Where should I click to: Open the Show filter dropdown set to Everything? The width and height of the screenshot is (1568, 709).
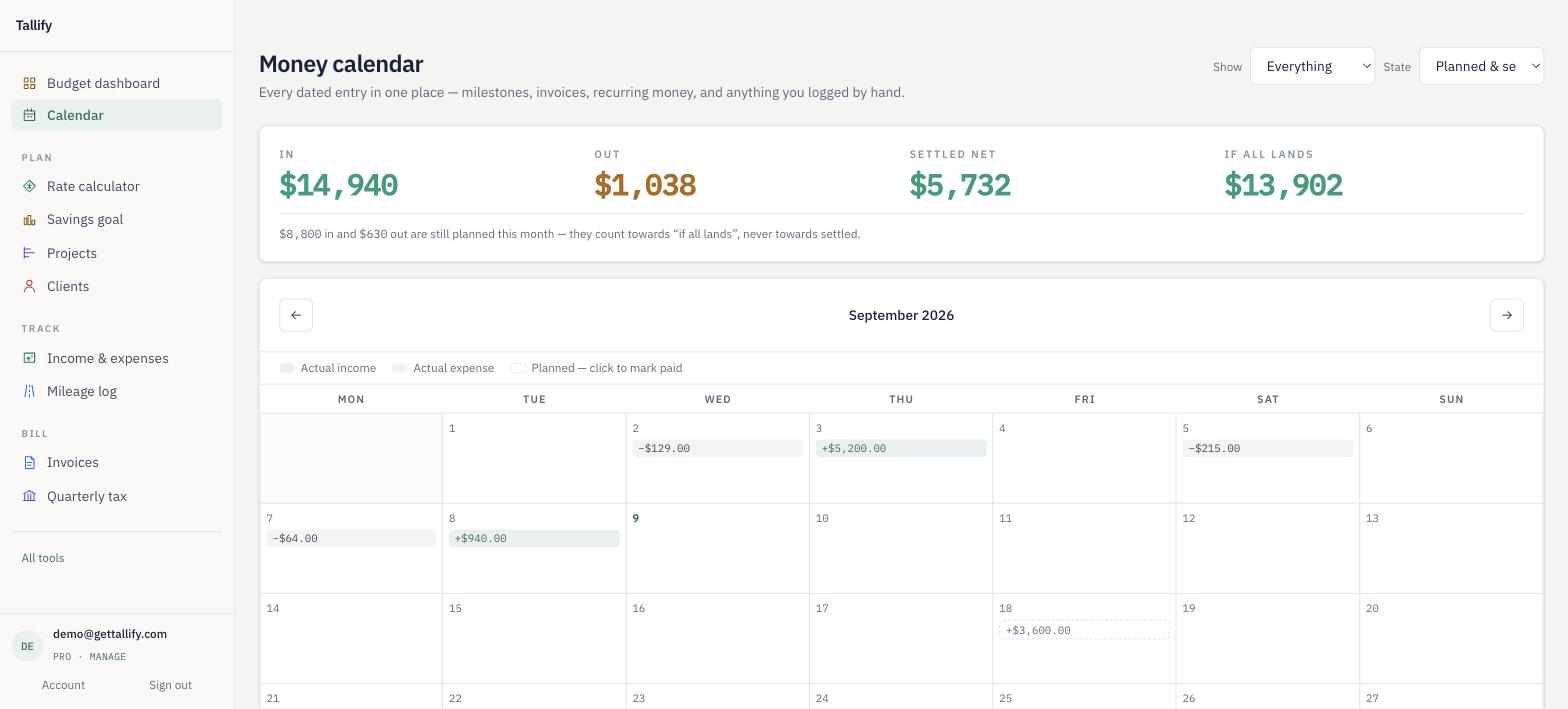pos(1312,66)
